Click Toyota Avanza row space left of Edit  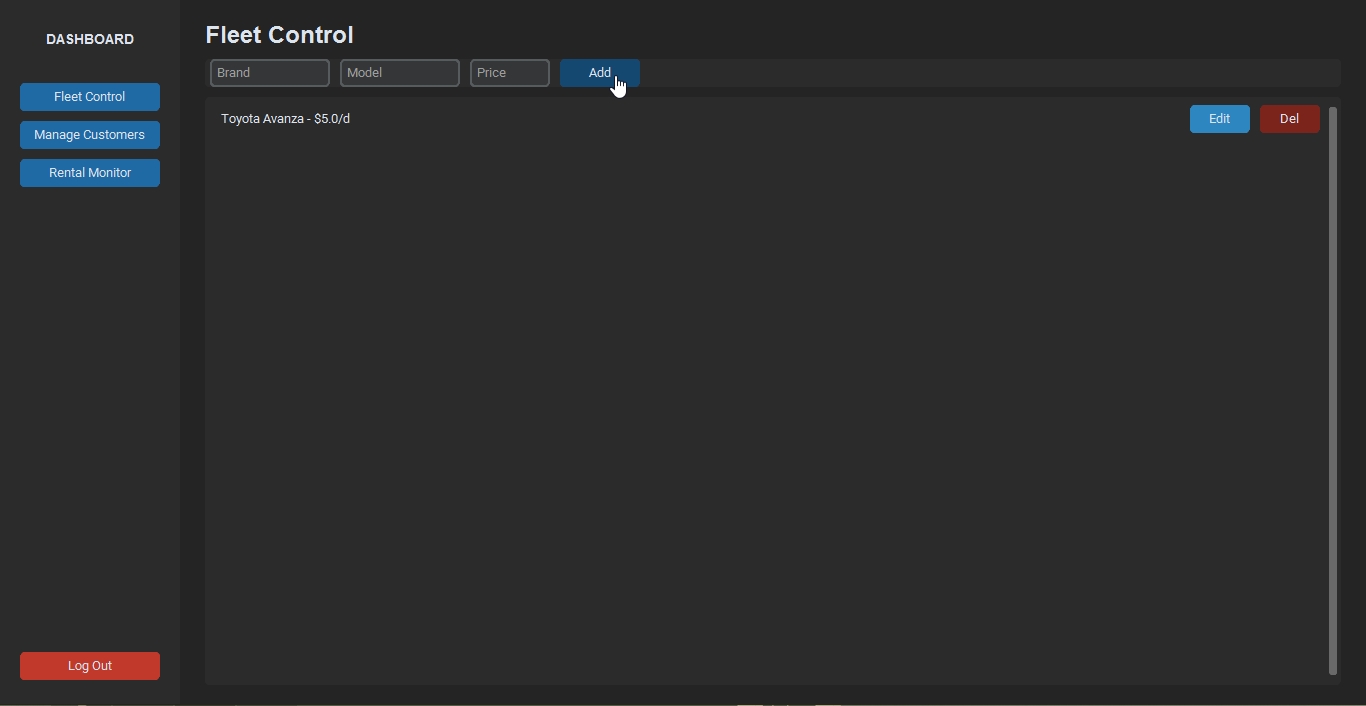pyautogui.click(x=760, y=119)
